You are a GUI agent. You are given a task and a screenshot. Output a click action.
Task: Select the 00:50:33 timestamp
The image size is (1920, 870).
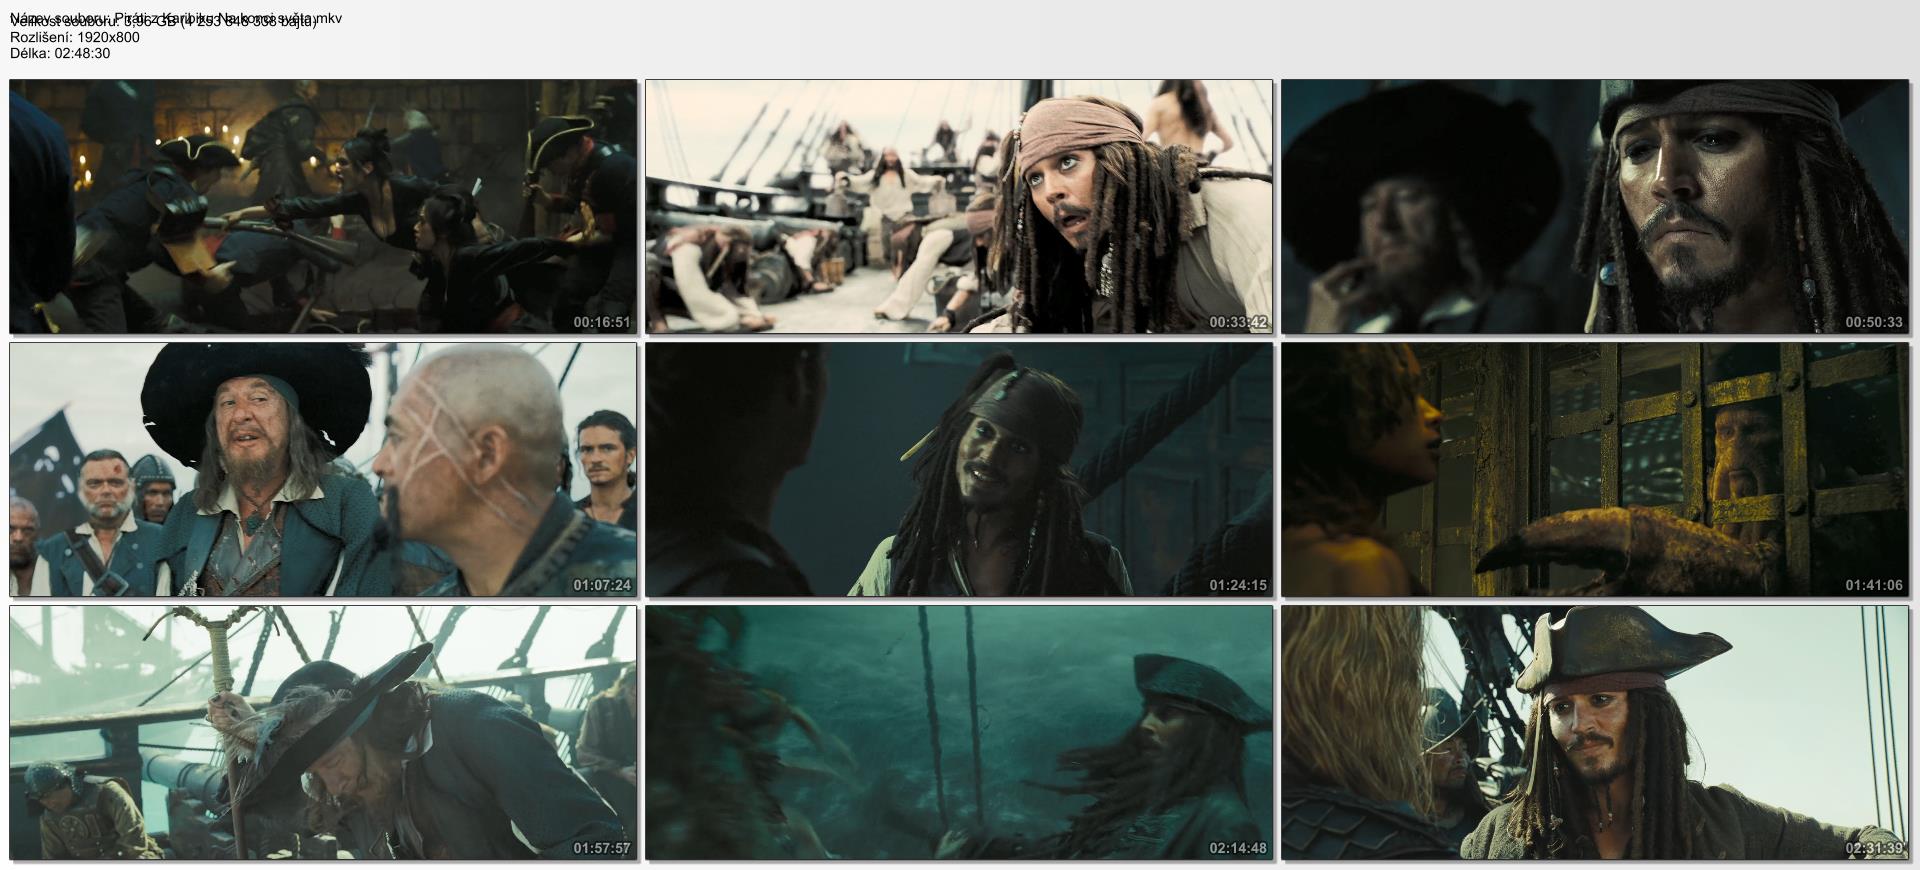pos(1874,323)
